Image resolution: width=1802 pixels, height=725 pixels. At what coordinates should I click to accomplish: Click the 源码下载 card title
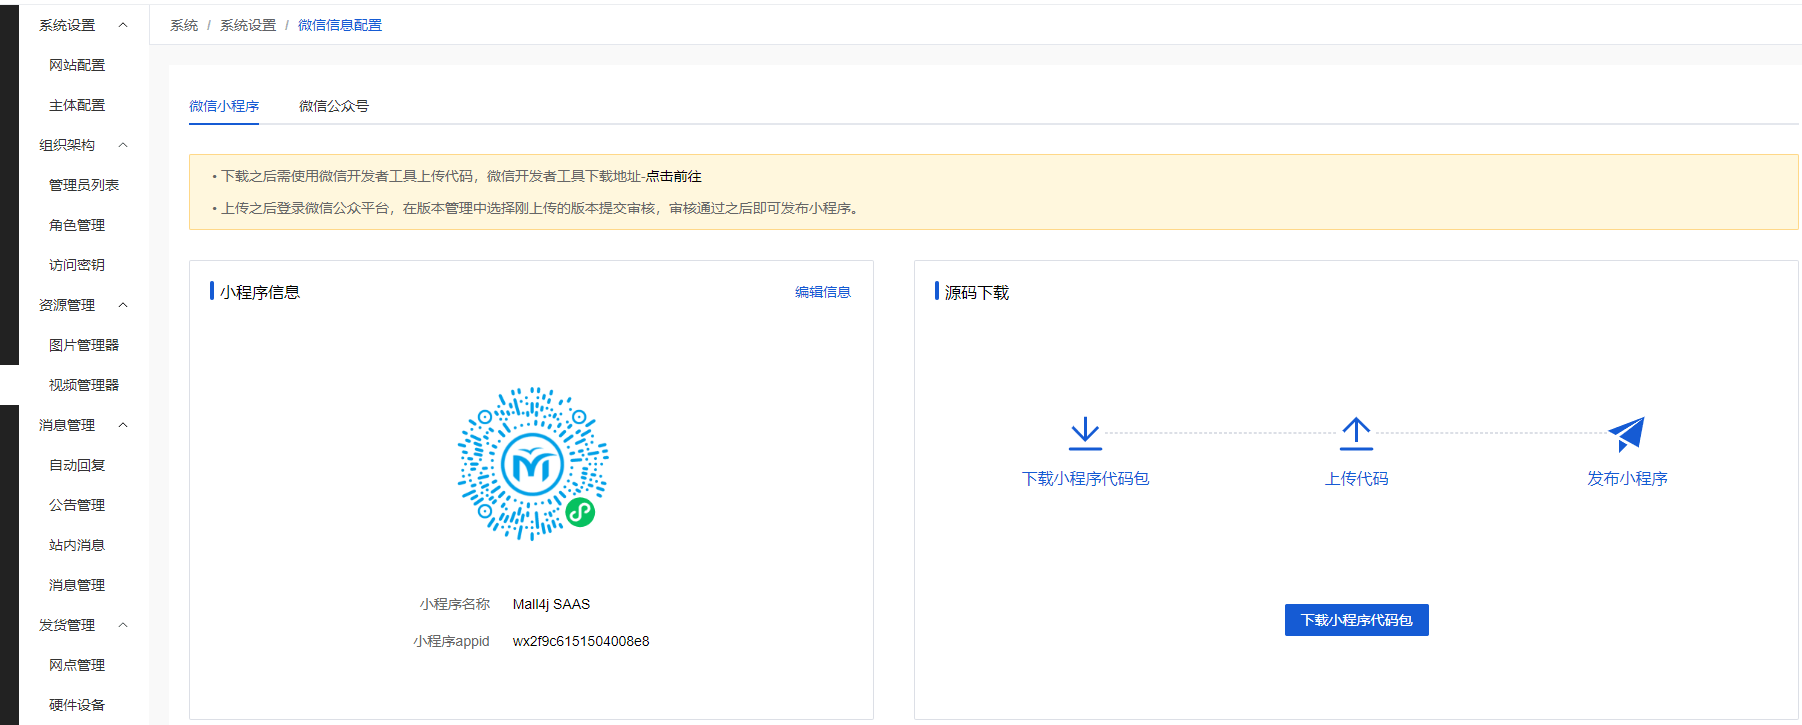click(977, 292)
